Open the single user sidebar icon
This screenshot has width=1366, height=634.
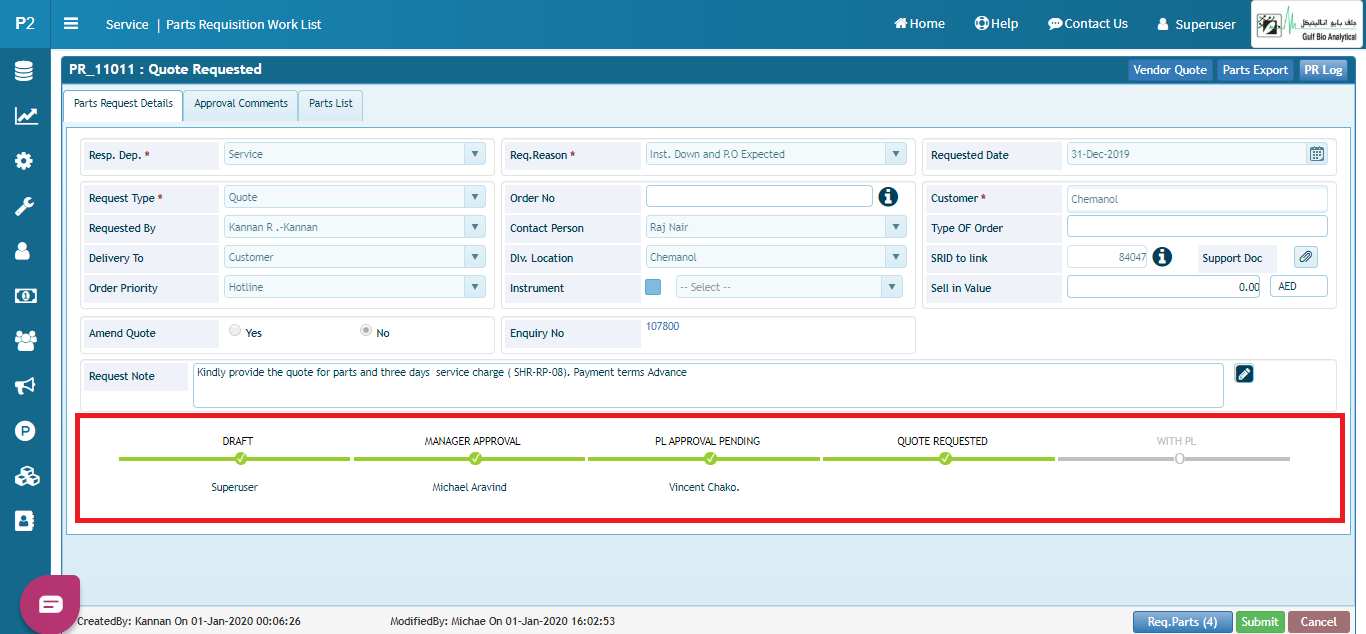pos(25,251)
